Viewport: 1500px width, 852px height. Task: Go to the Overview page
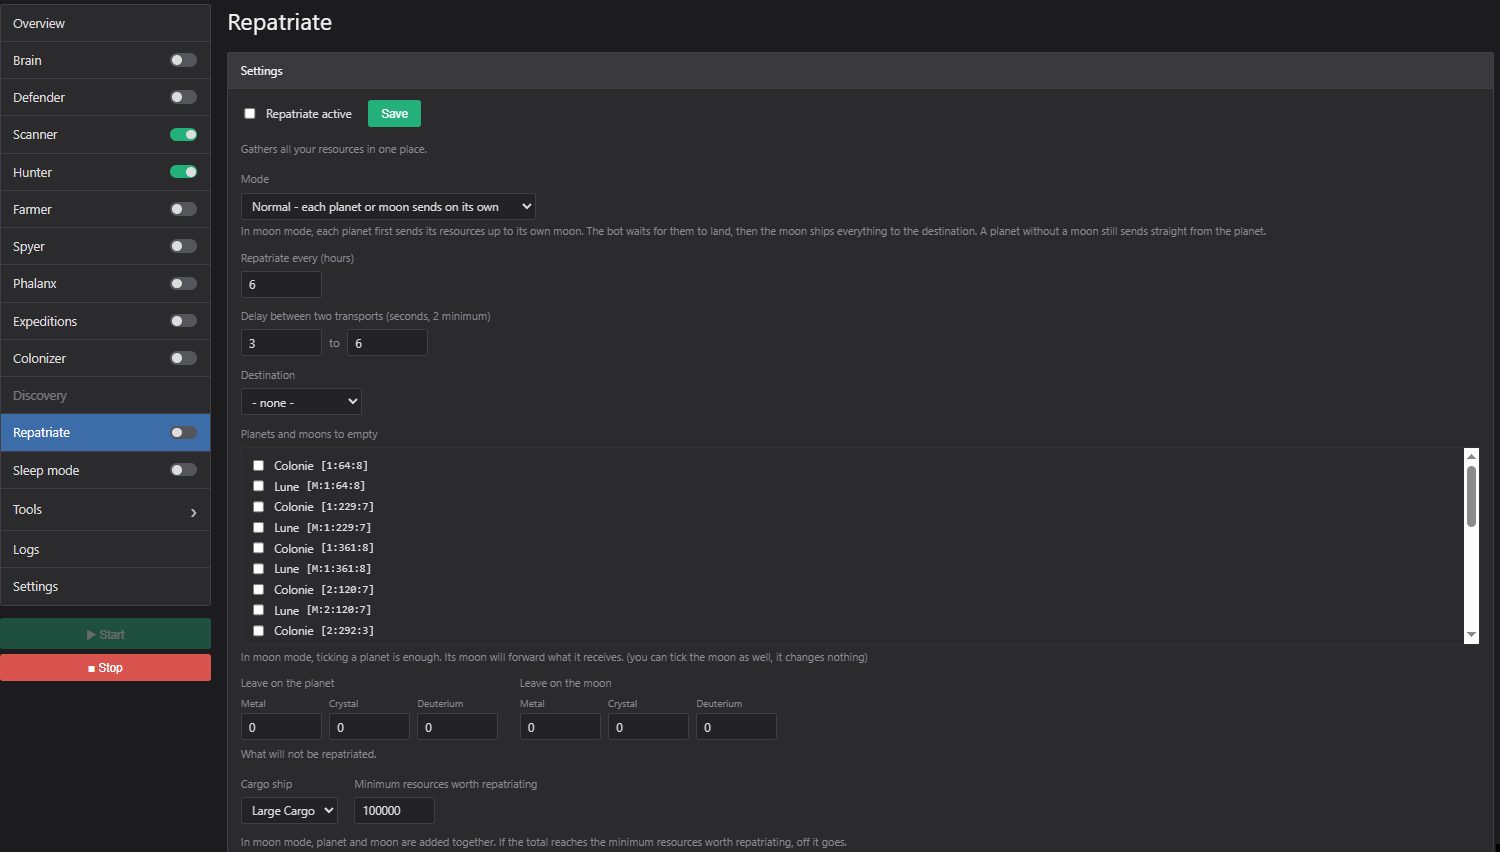[x=105, y=23]
